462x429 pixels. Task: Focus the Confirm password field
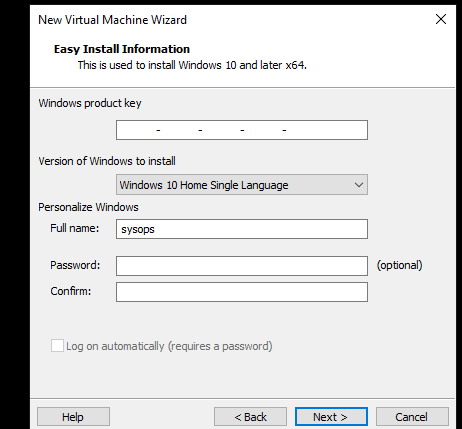[x=242, y=292]
